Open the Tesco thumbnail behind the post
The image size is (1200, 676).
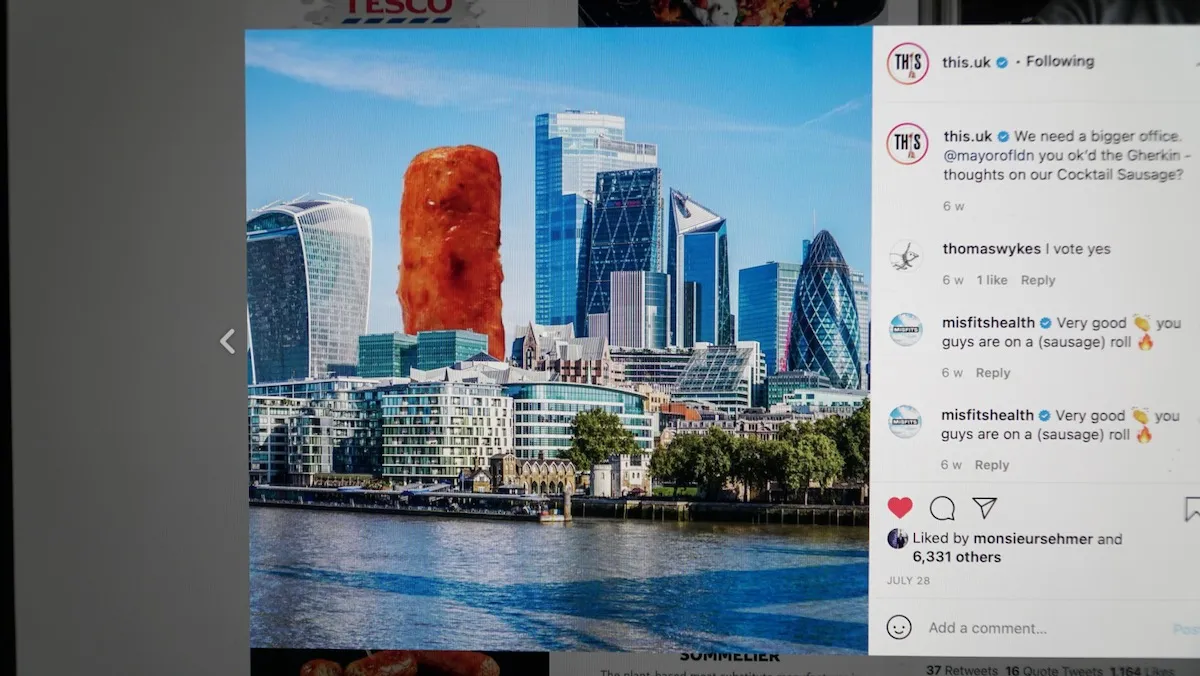395,12
